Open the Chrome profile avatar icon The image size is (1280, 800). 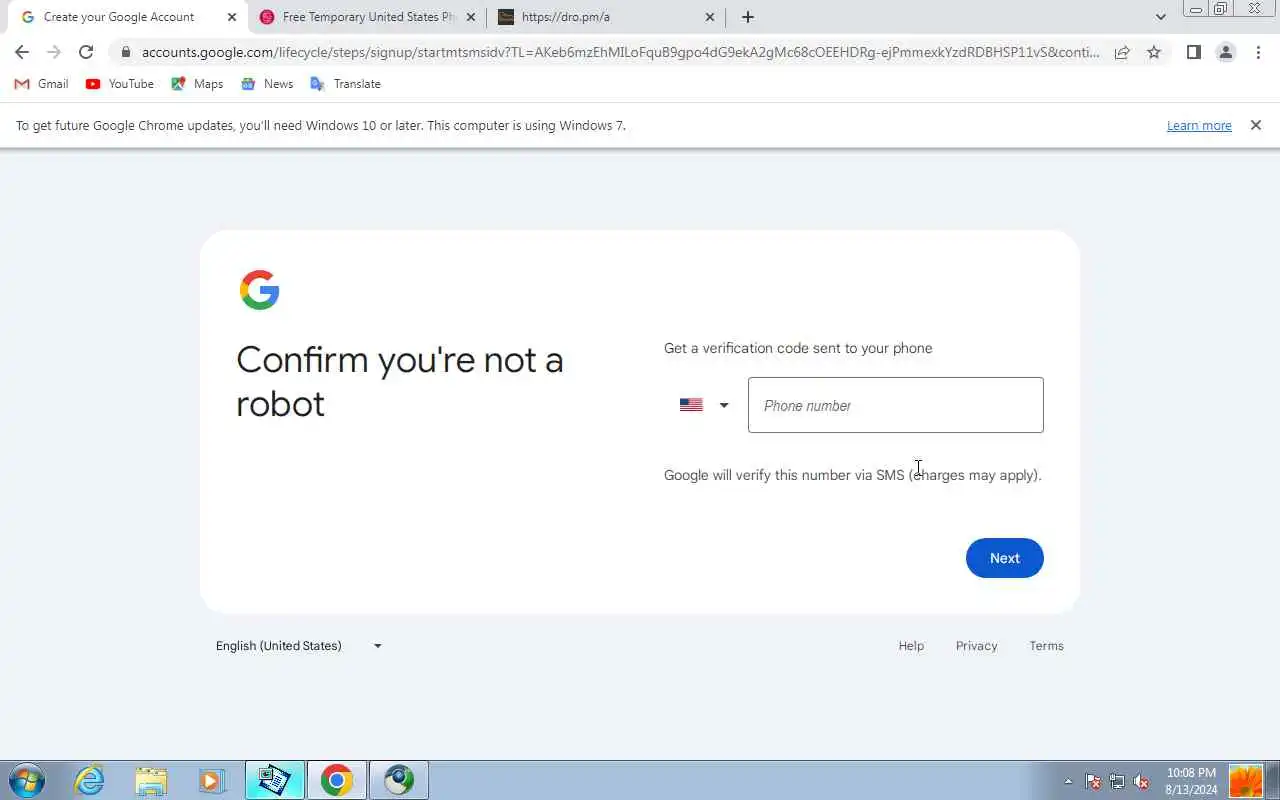tap(1226, 52)
